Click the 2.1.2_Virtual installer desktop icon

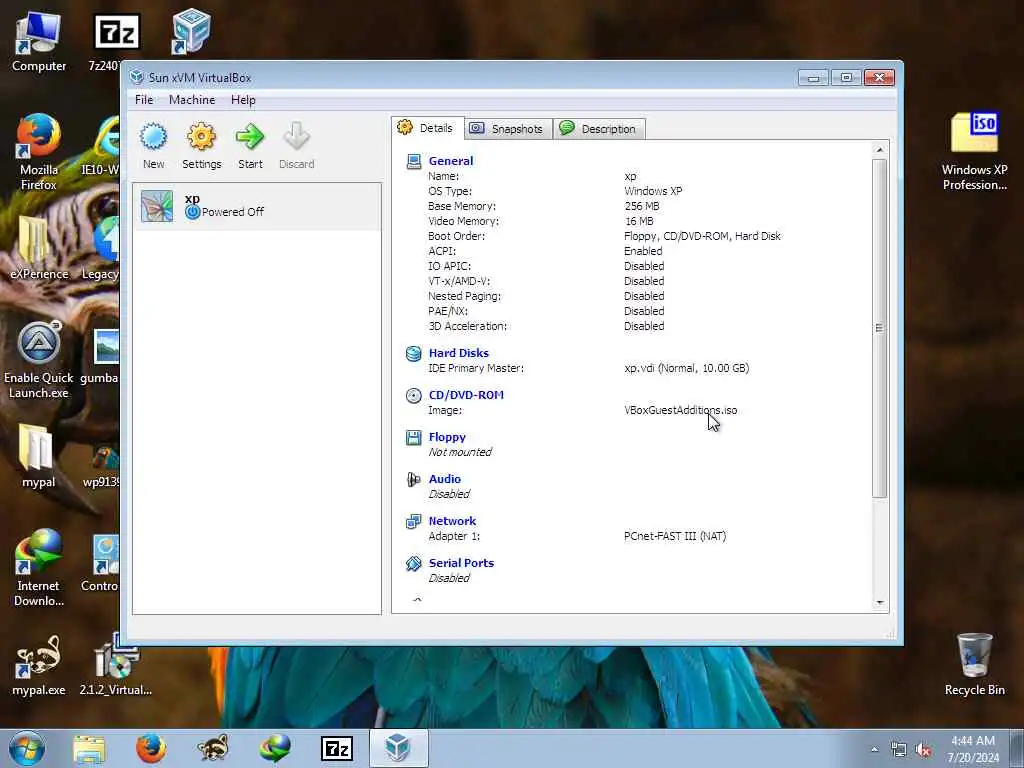click(x=116, y=664)
